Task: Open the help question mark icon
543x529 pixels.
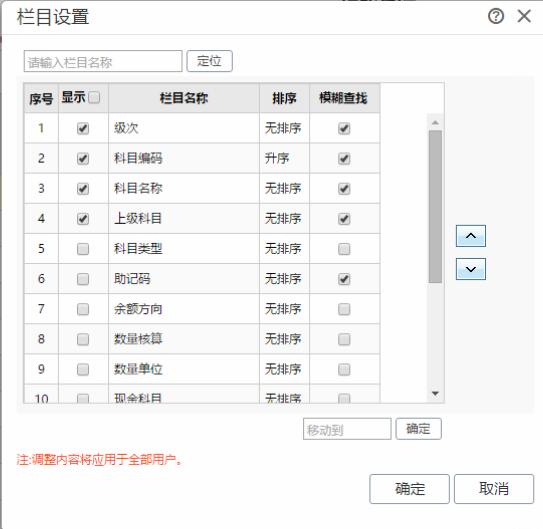Action: pyautogui.click(x=496, y=16)
